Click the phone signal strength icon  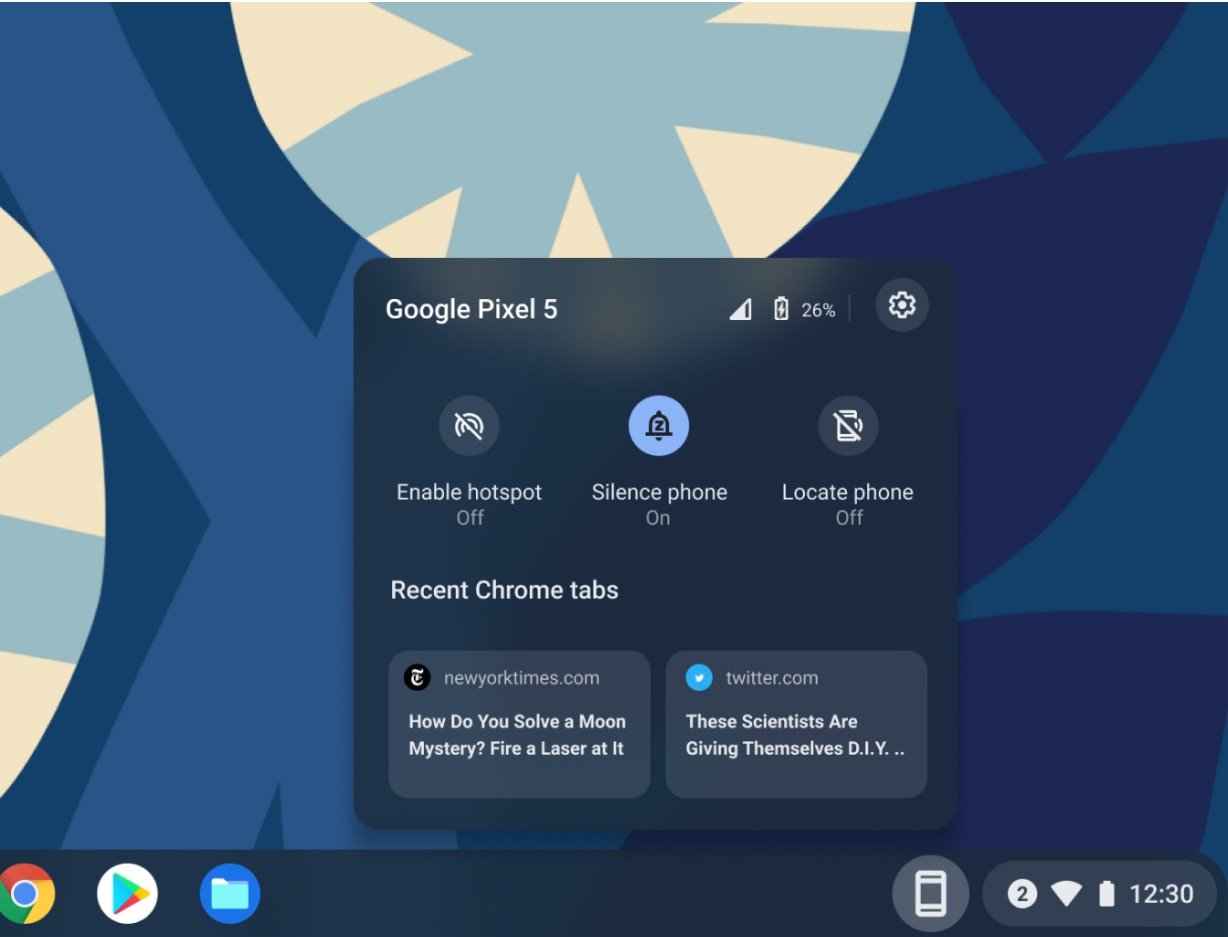[x=740, y=309]
